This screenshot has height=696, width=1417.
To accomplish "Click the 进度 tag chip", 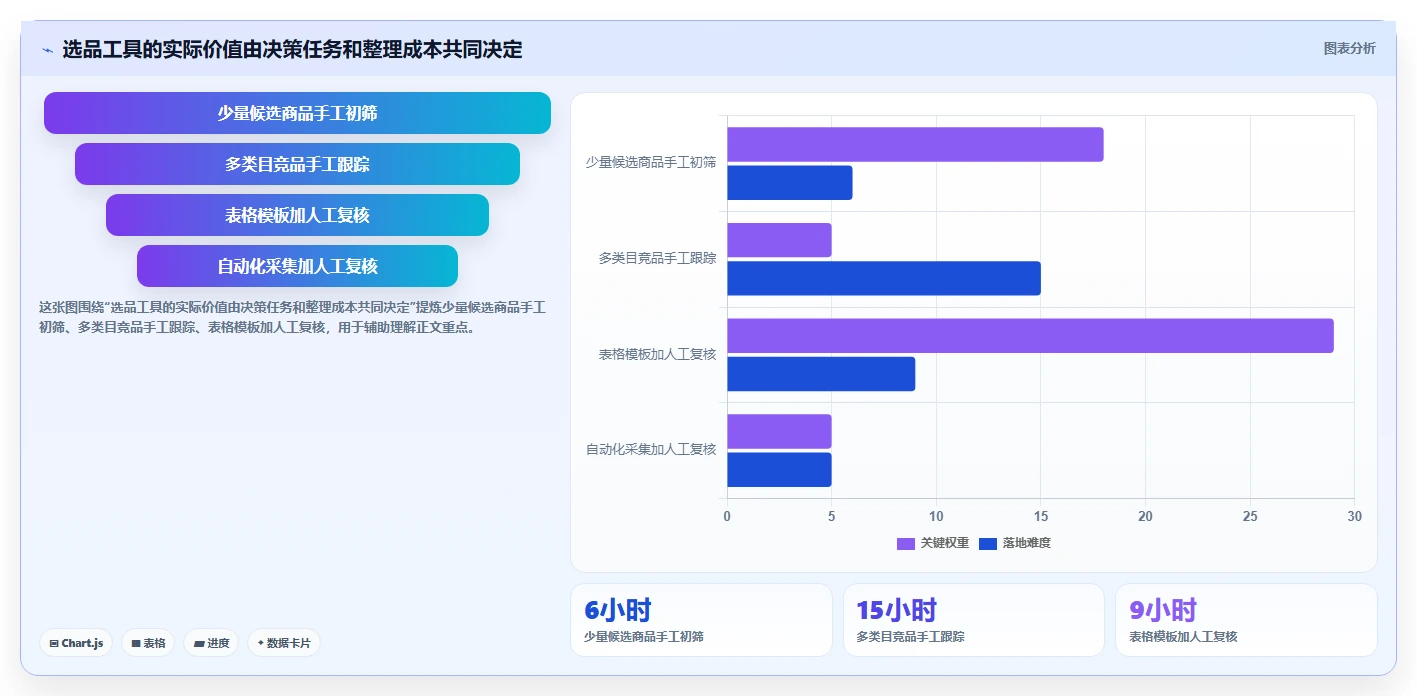I will [x=211, y=643].
